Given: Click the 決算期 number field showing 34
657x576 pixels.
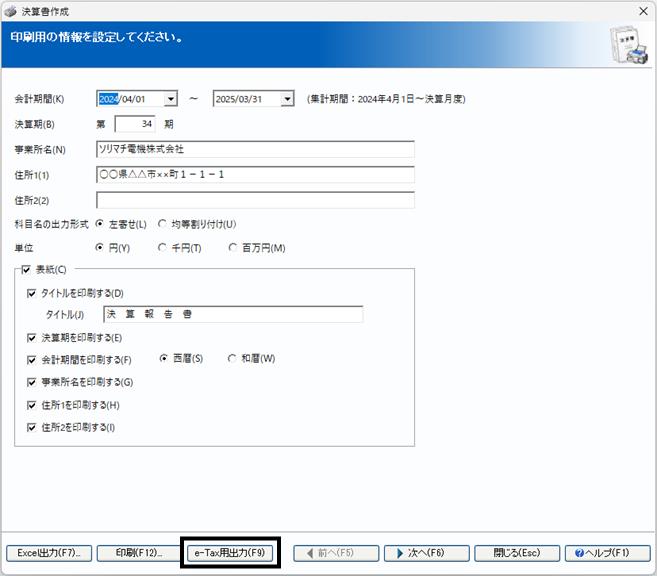Looking at the screenshot, I should click(x=135, y=124).
